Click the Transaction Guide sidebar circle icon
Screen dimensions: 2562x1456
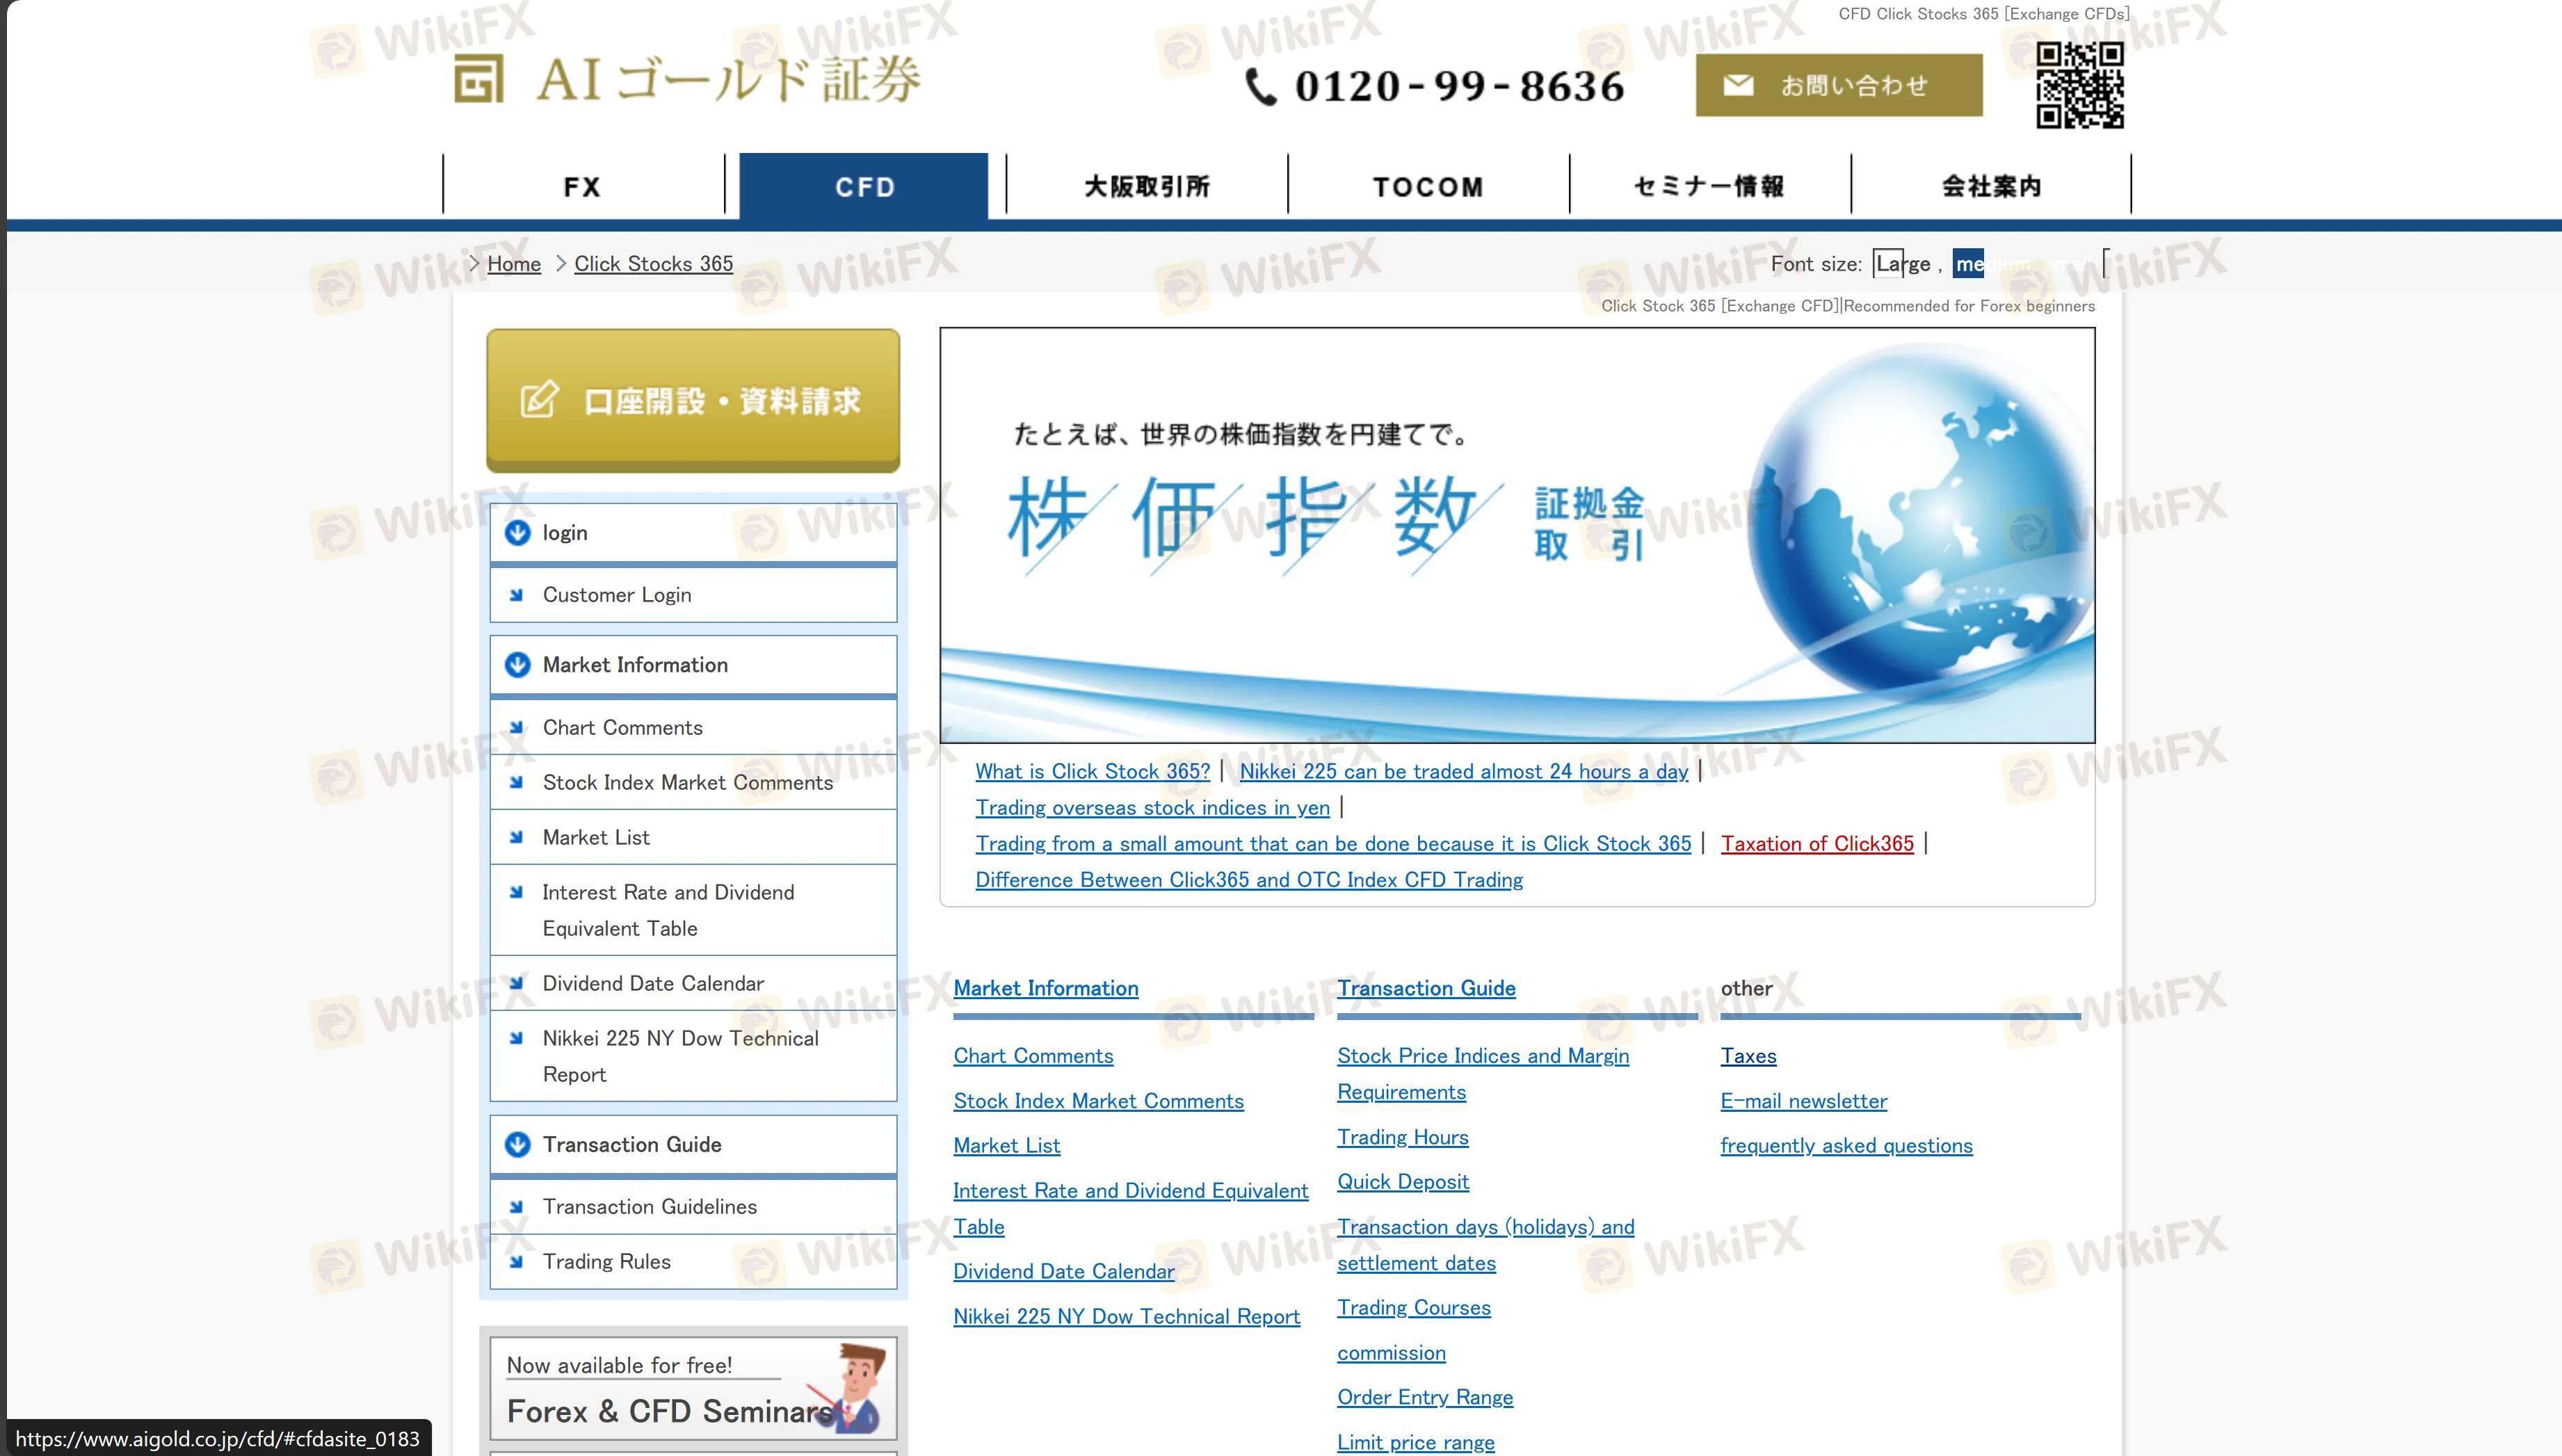pyautogui.click(x=517, y=1145)
